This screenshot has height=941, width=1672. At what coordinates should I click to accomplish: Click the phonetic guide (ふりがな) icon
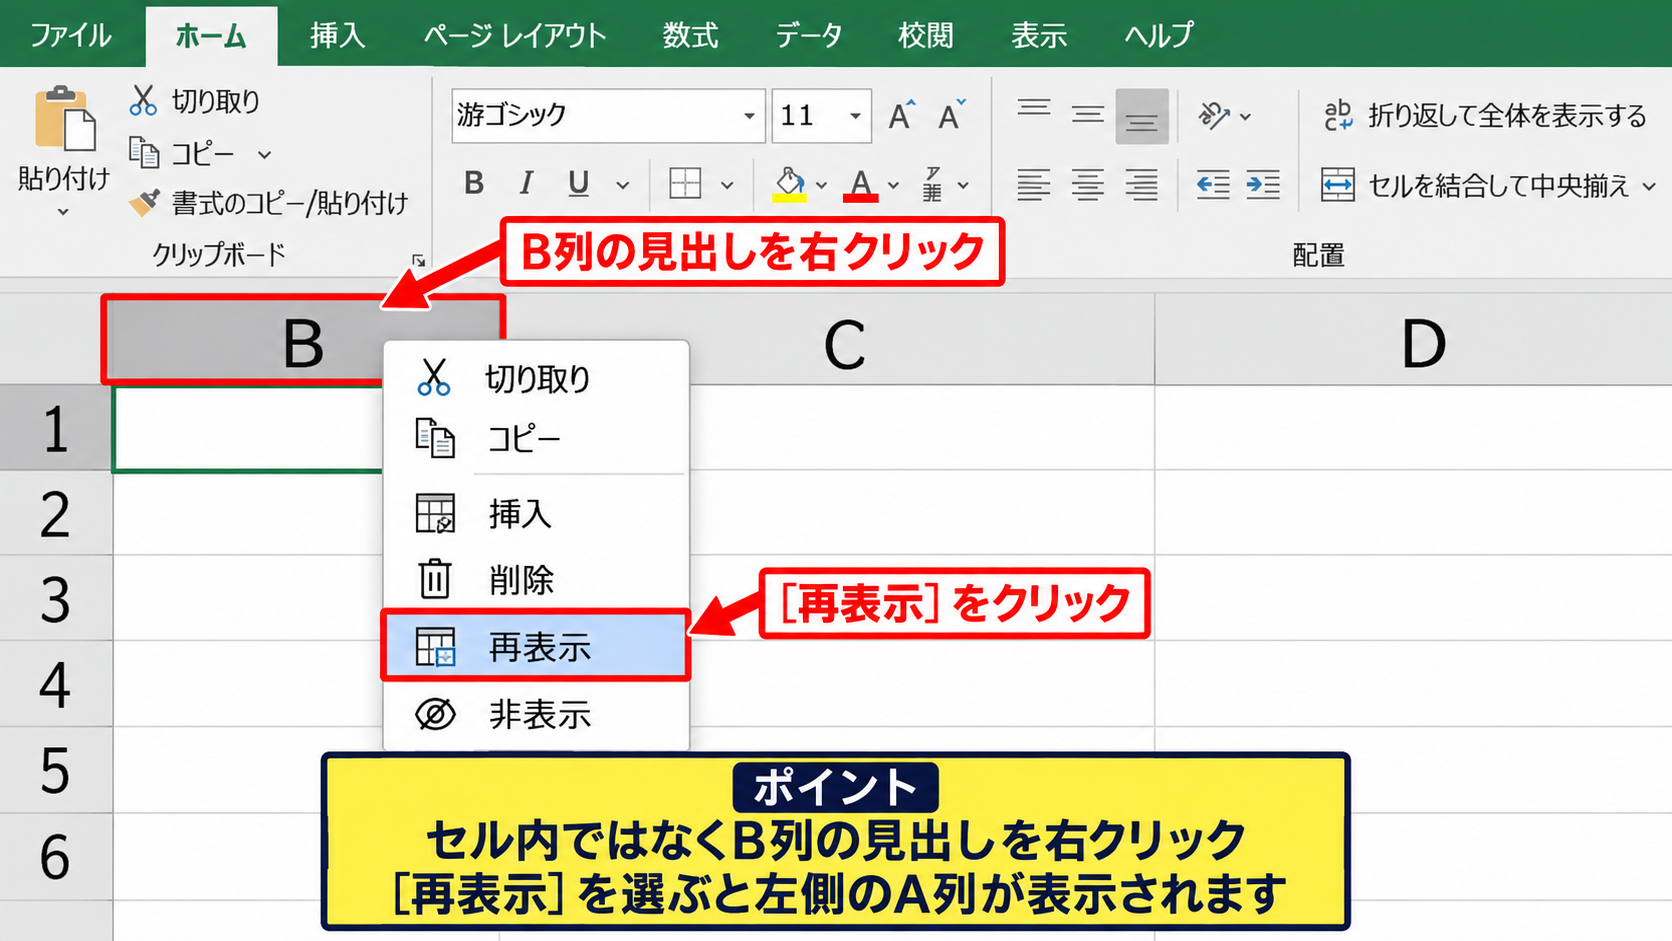tap(932, 184)
